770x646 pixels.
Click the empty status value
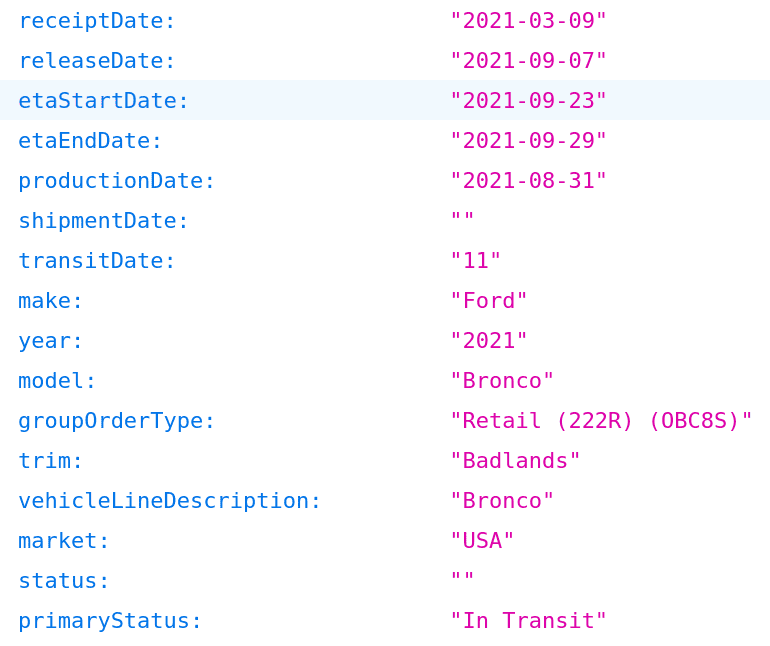coord(462,577)
